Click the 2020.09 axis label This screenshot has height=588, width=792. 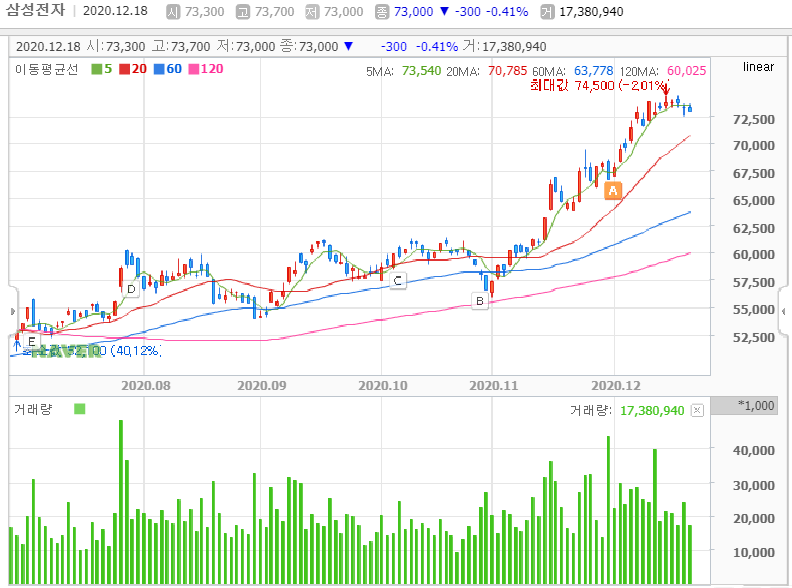pos(262,385)
